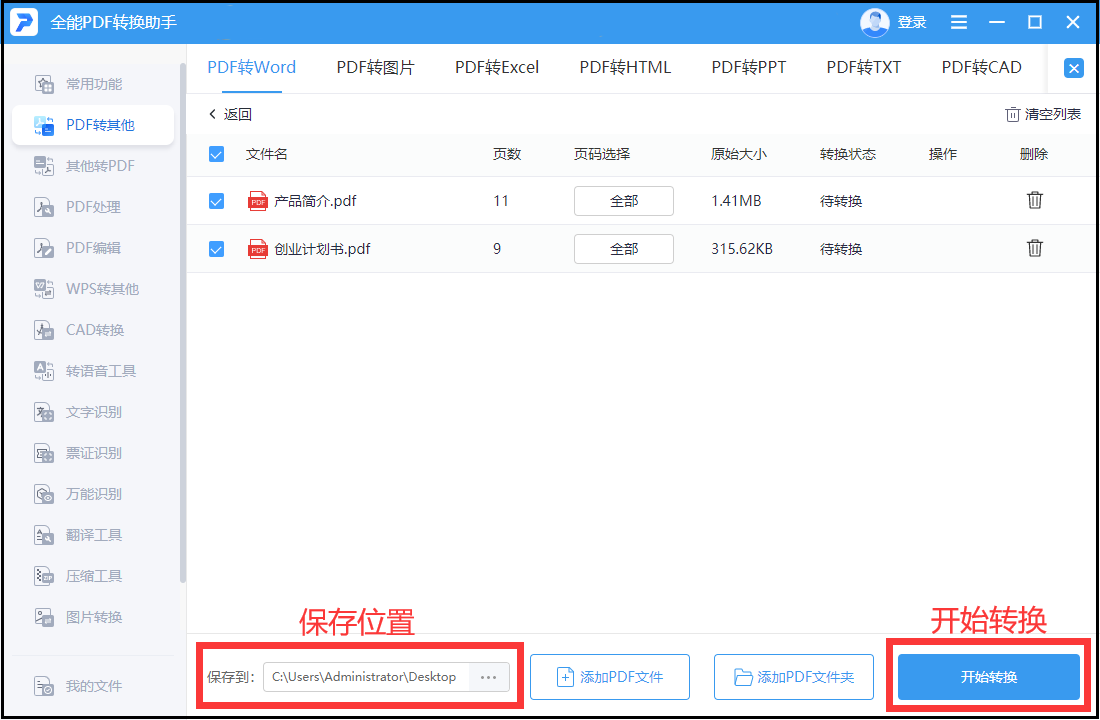This screenshot has height=720, width=1100.
Task: Click the 页码选择 column header
Action: [602, 154]
